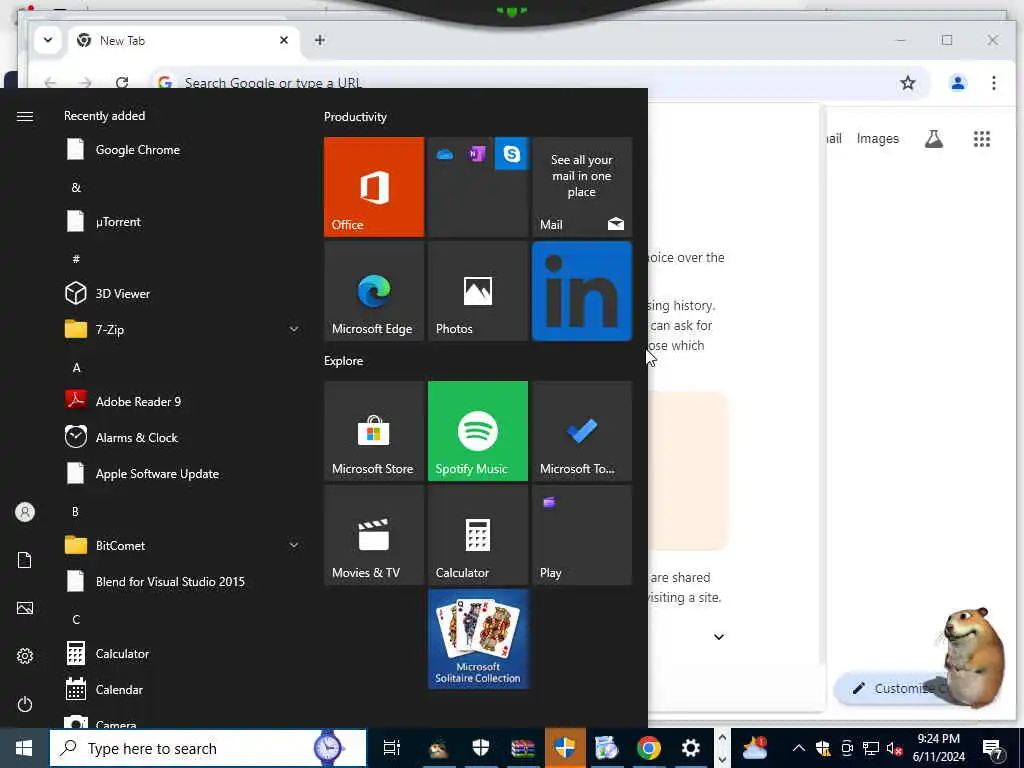Open the Microsoft To Do tile
This screenshot has height=768, width=1024.
pyautogui.click(x=582, y=431)
